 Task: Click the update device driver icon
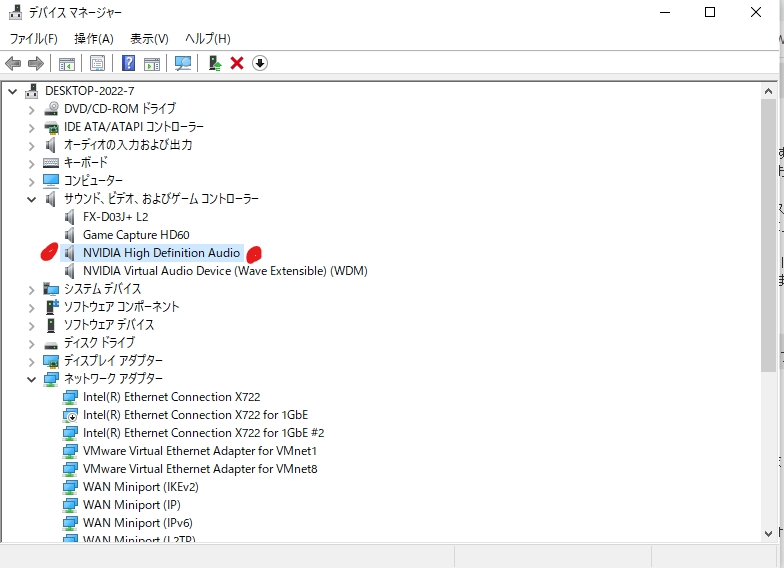(214, 63)
